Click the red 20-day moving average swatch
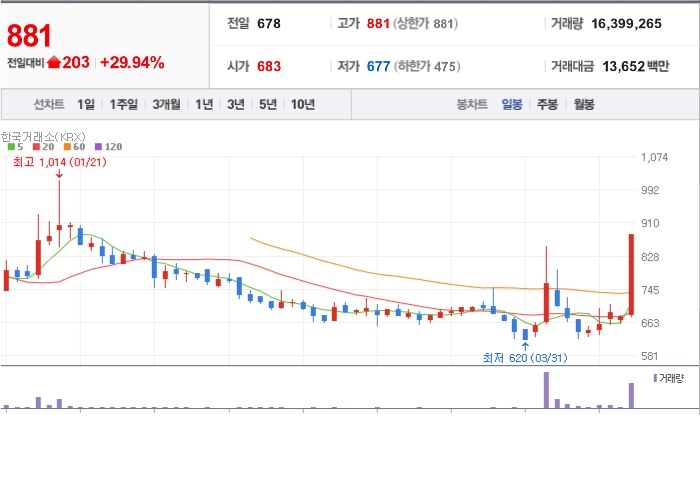700x490 pixels. click(x=36, y=147)
